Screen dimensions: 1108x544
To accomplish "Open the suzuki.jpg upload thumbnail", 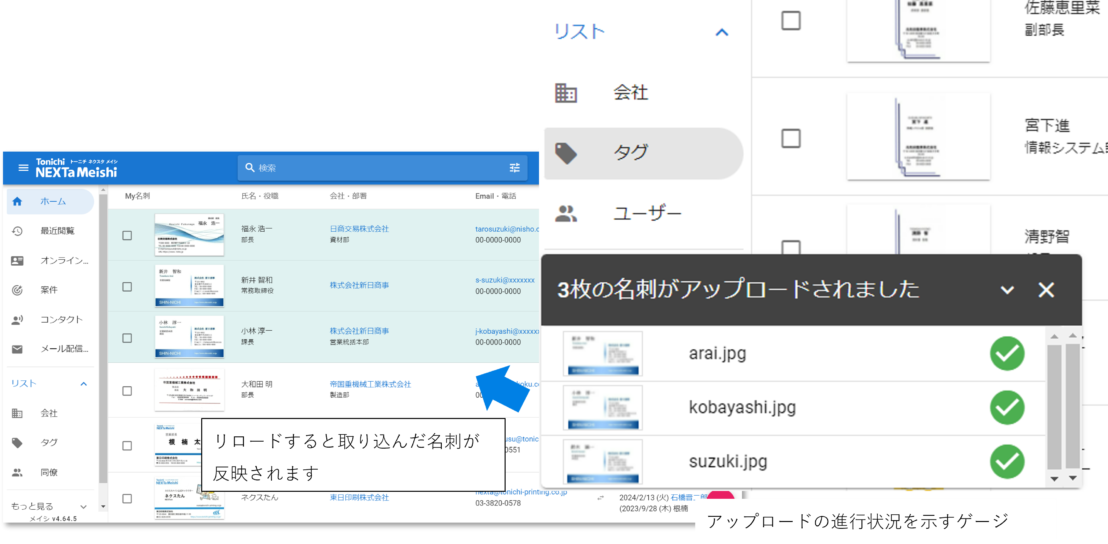I will [x=603, y=461].
